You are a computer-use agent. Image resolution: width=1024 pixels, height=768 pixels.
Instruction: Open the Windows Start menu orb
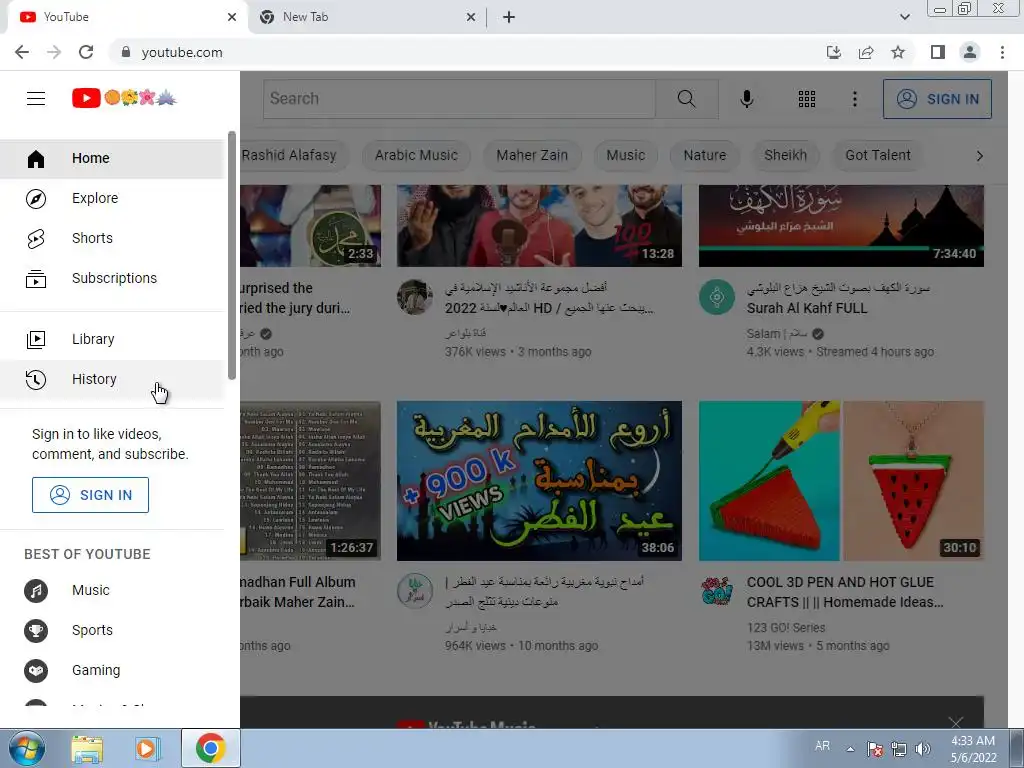tap(26, 748)
